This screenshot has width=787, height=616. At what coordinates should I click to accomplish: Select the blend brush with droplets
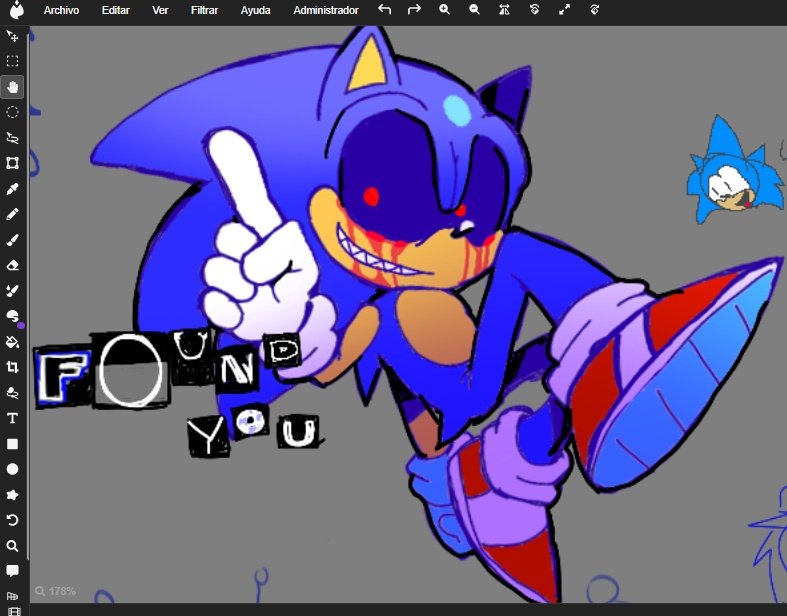click(x=13, y=291)
